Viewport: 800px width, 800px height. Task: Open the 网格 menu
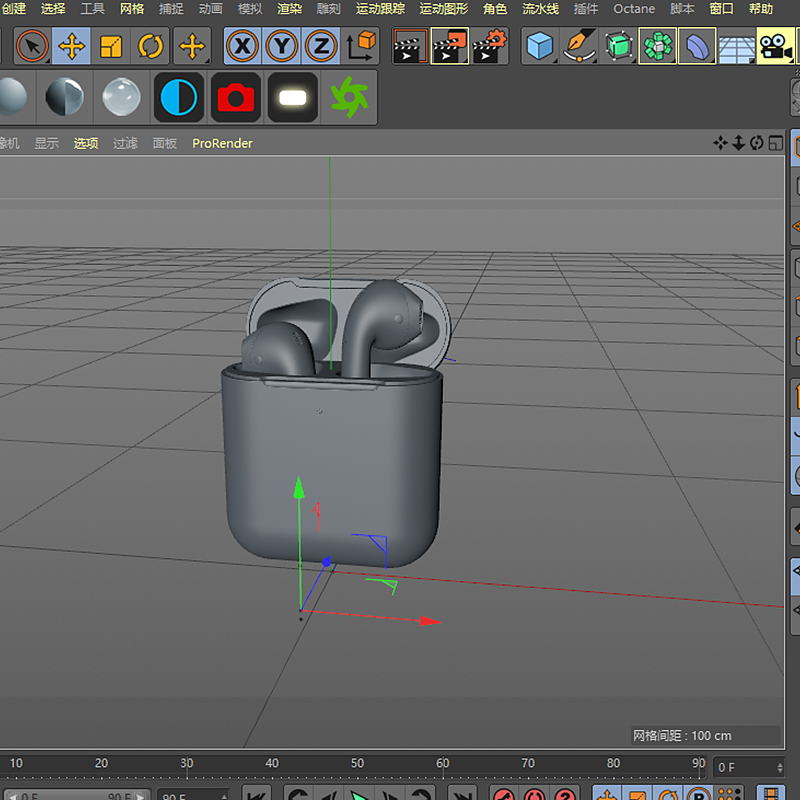[132, 9]
